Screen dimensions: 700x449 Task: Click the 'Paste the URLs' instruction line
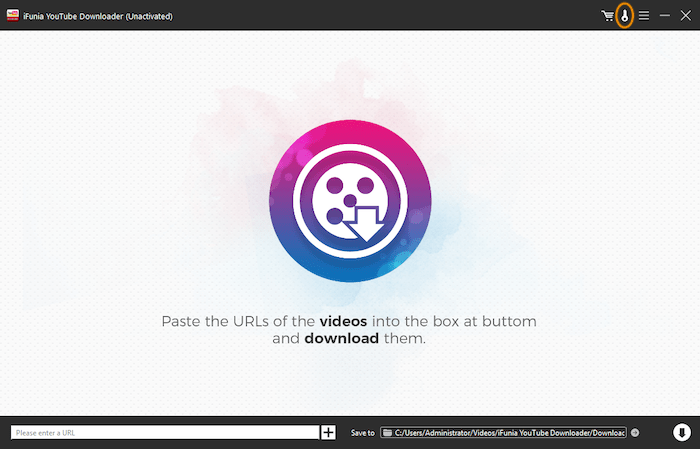[238, 321]
